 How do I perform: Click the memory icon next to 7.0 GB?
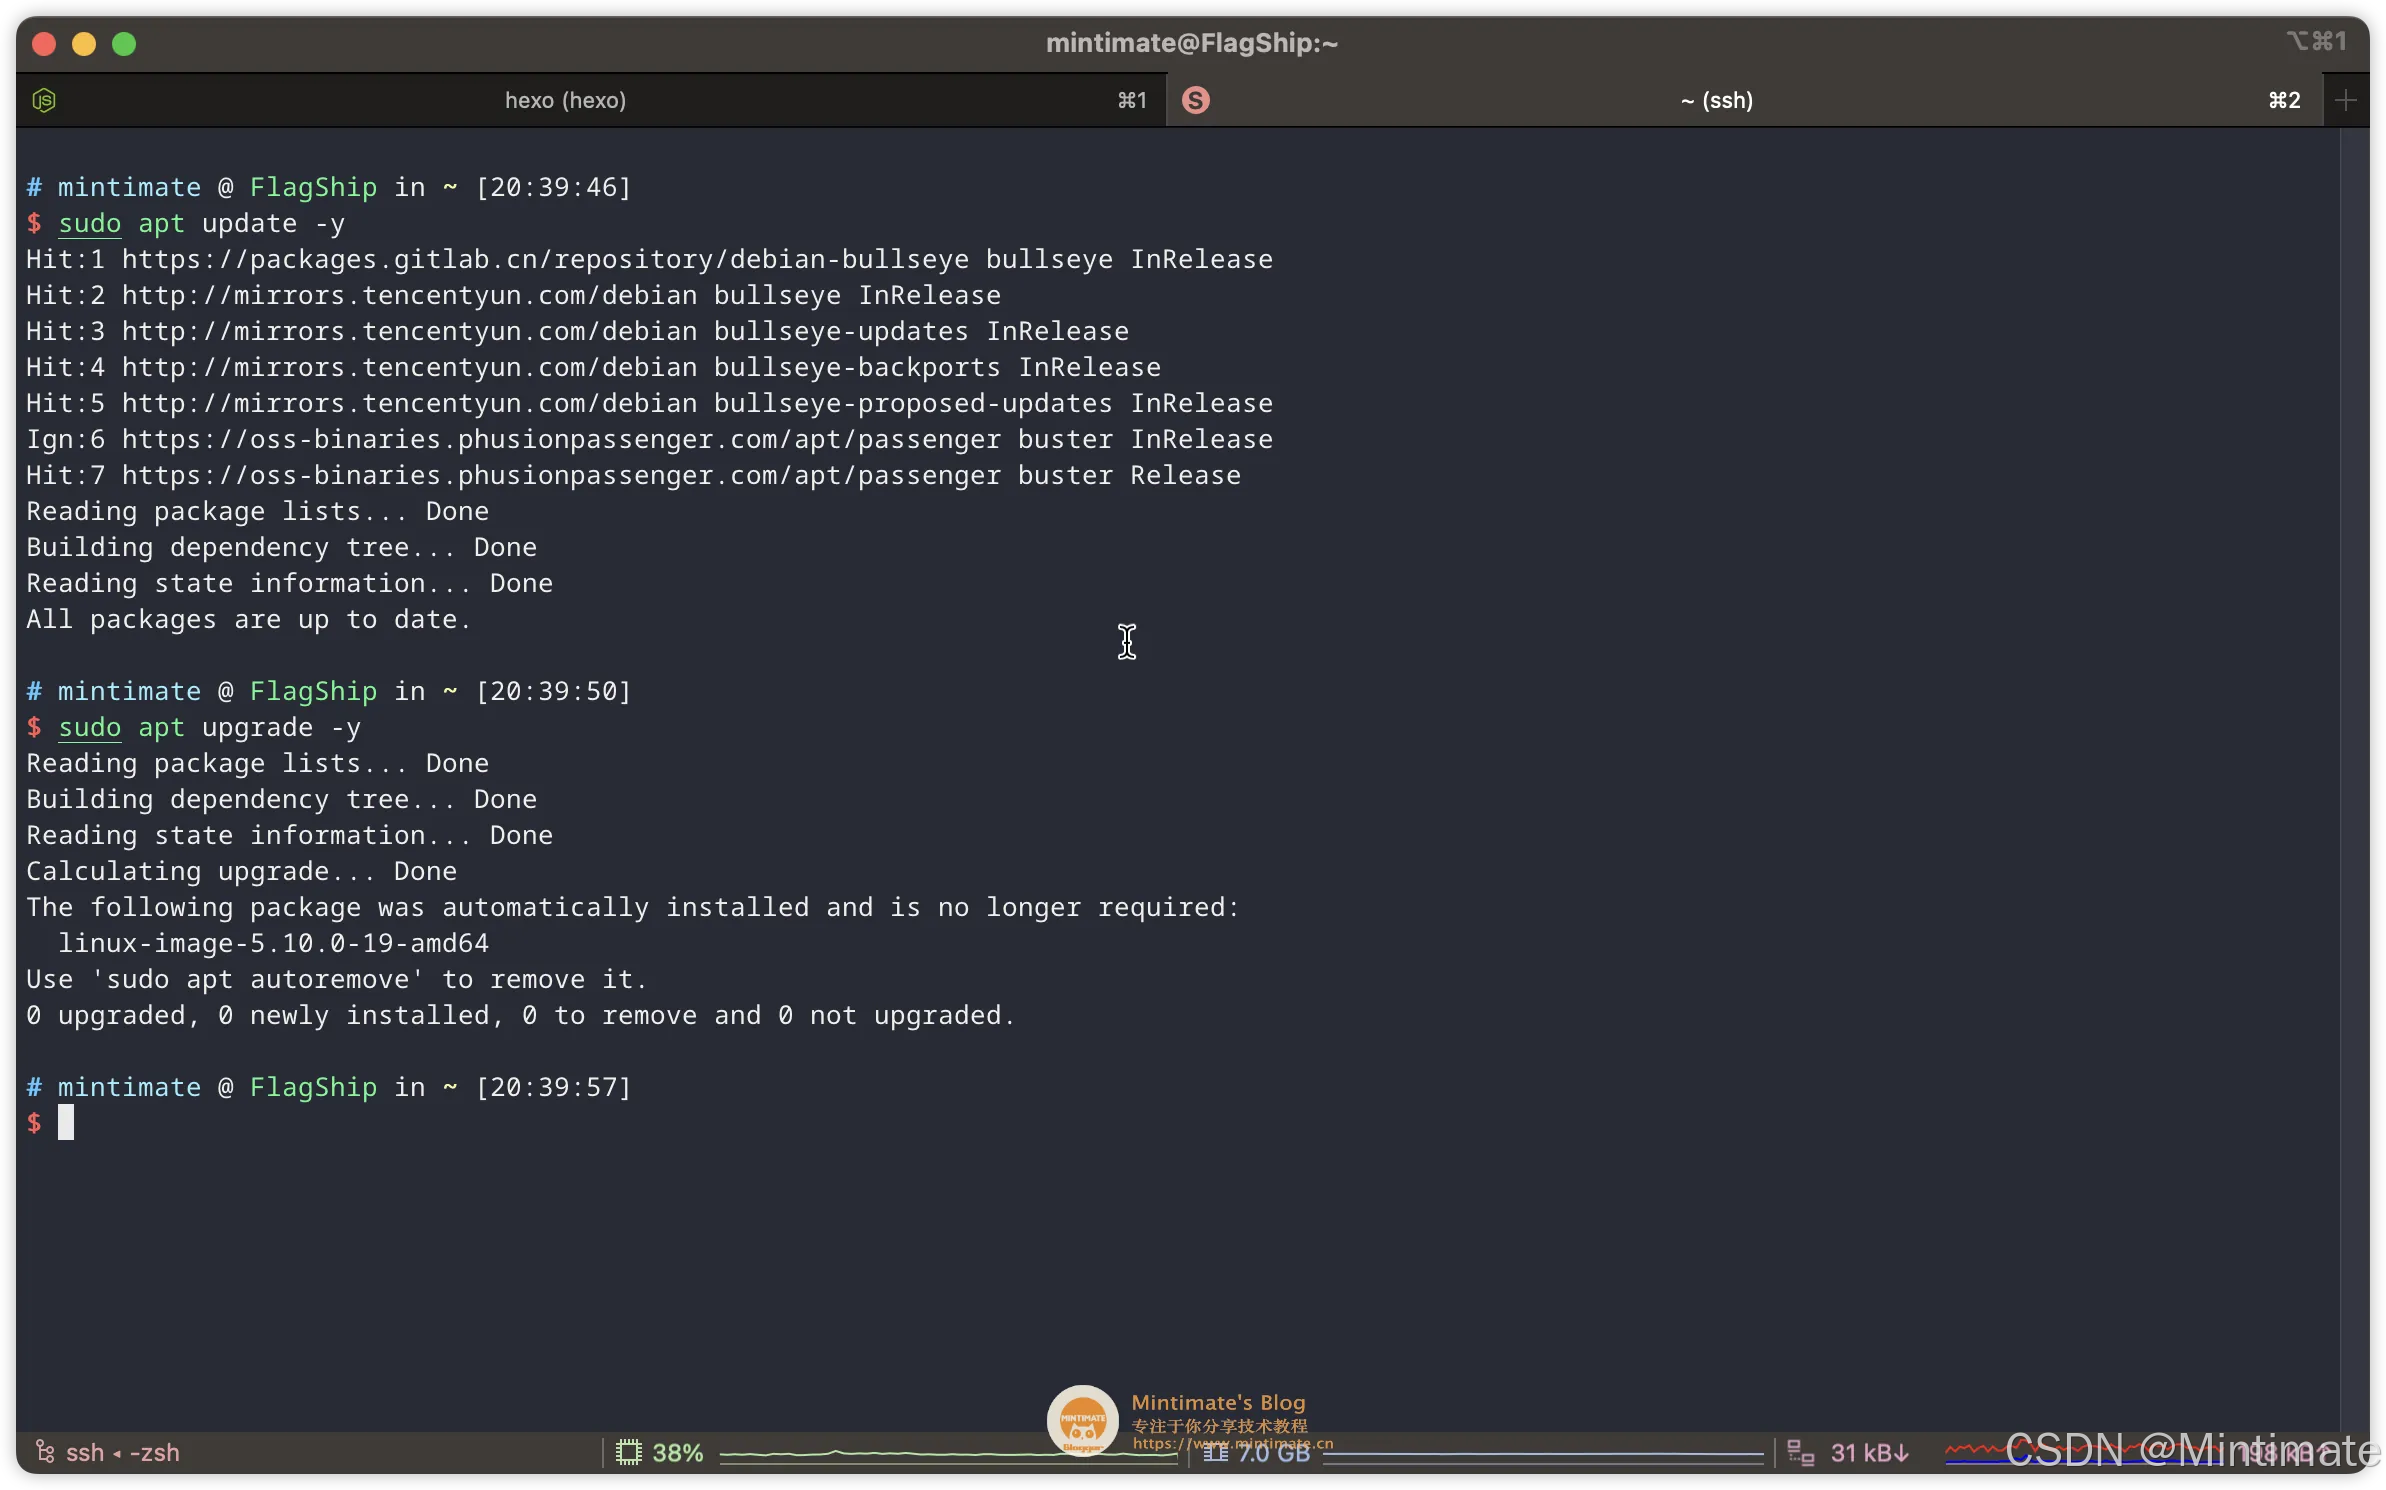pos(1215,1452)
